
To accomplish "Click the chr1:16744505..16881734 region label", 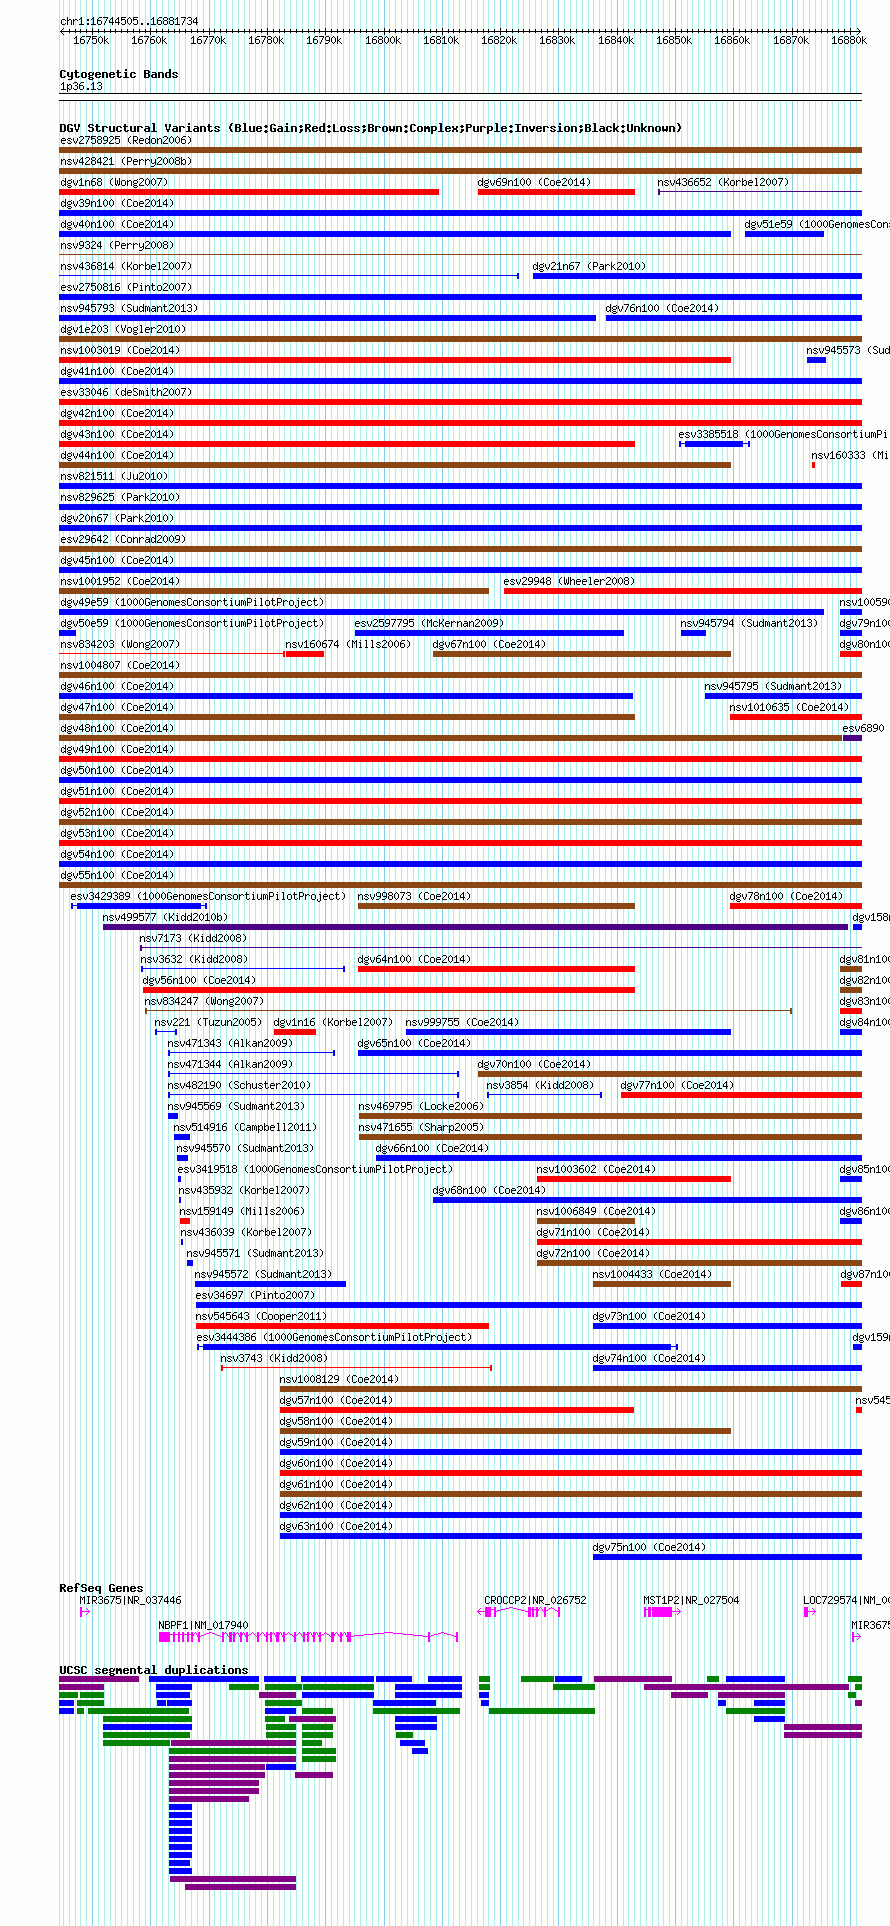I will (x=129, y=21).
